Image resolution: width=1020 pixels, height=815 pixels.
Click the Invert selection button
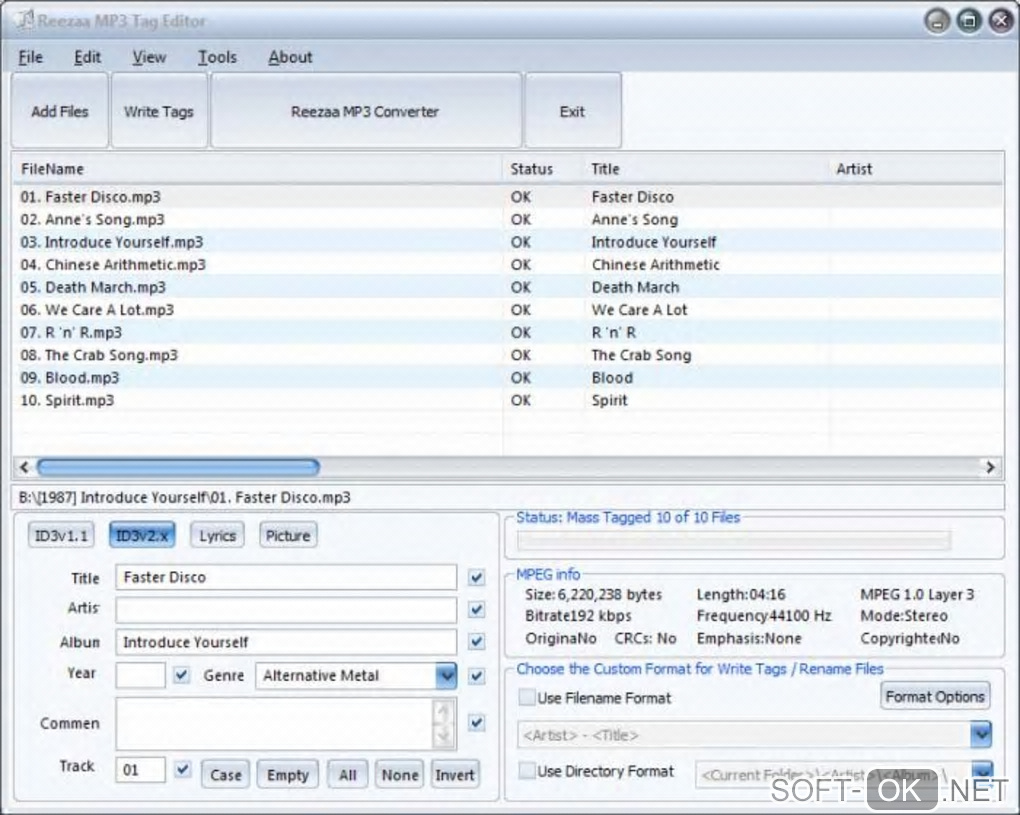coord(455,775)
